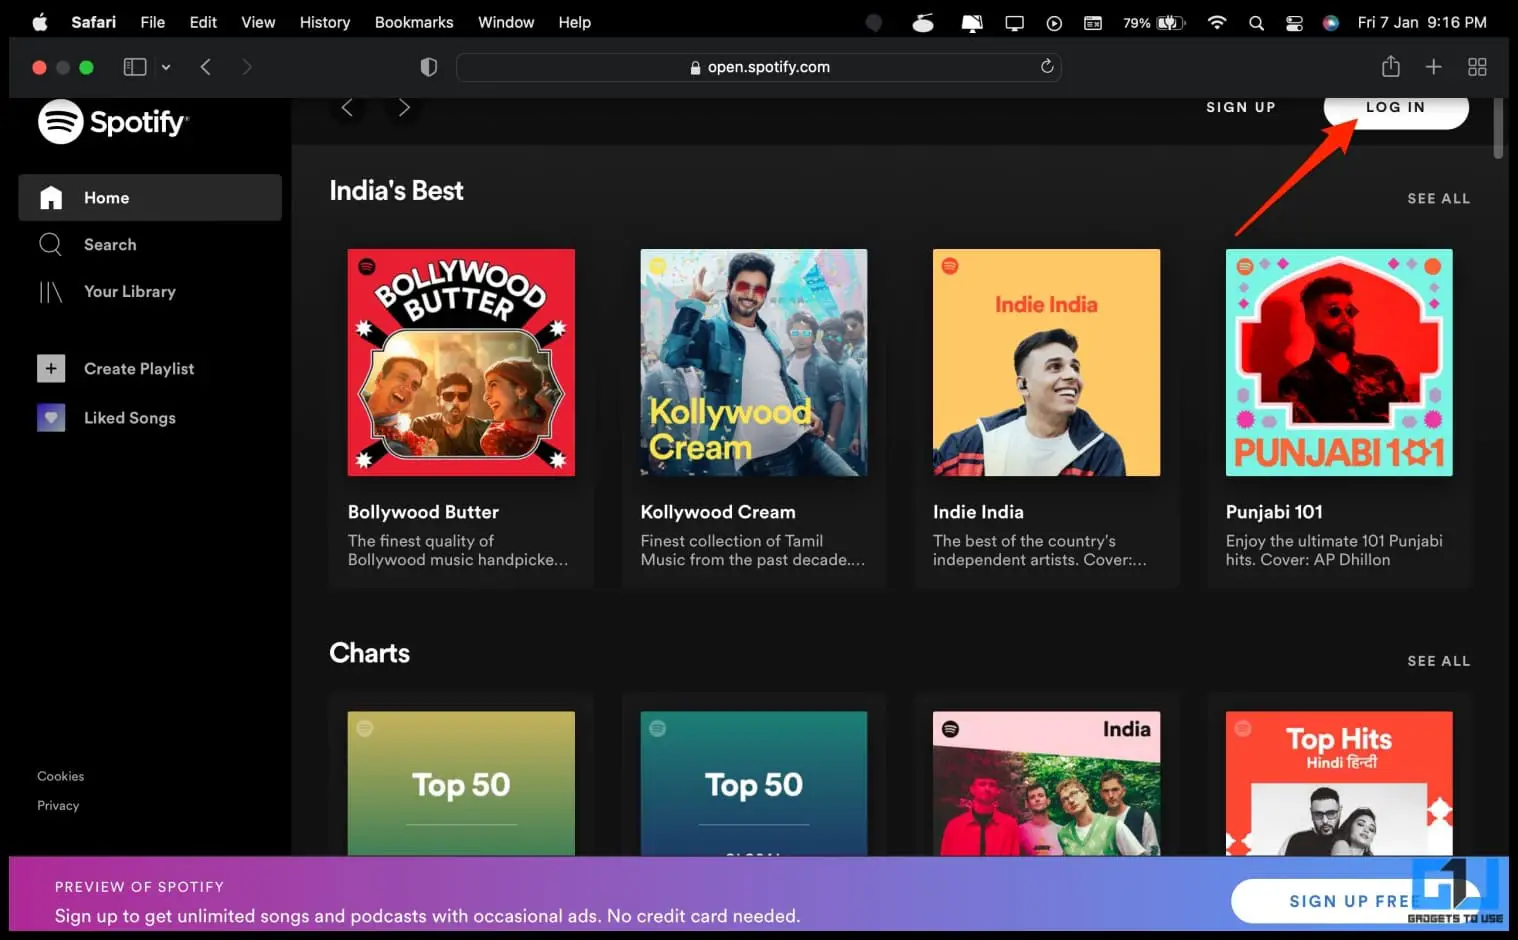Image resolution: width=1518 pixels, height=940 pixels.
Task: Show Safari's tab overview grid
Action: pos(1477,67)
